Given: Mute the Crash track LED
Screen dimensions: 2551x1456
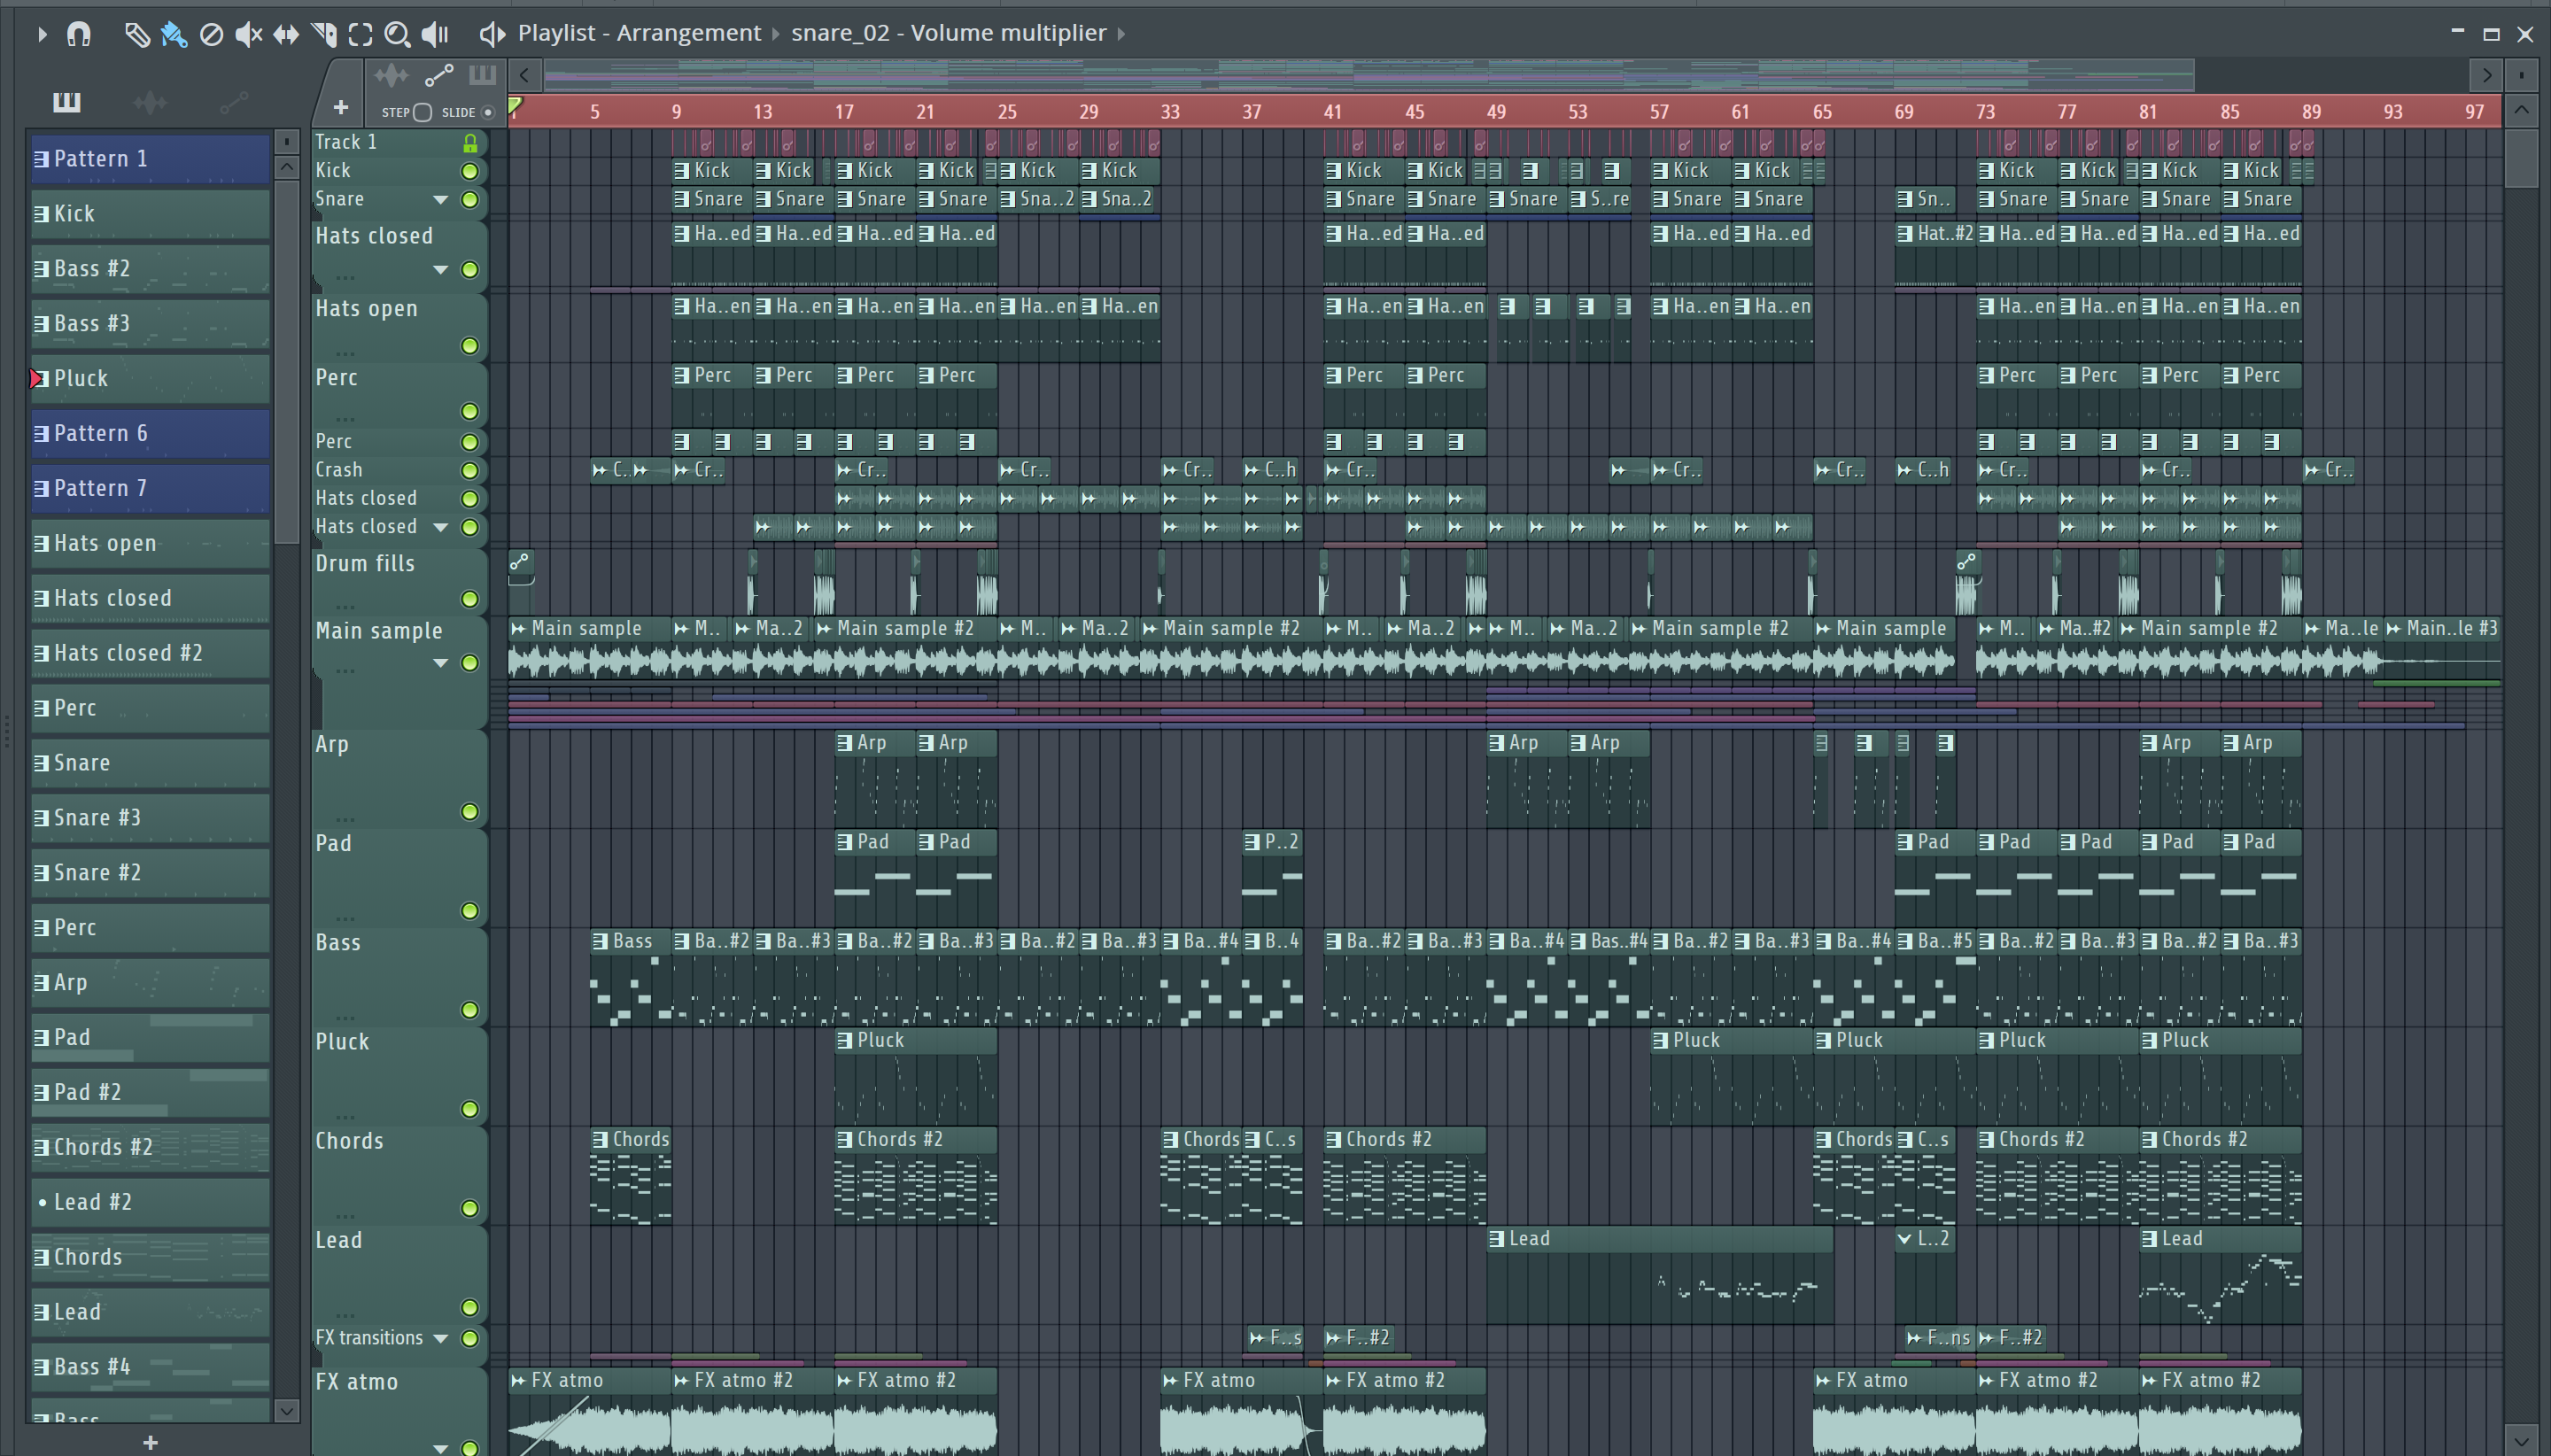Looking at the screenshot, I should pos(469,470).
